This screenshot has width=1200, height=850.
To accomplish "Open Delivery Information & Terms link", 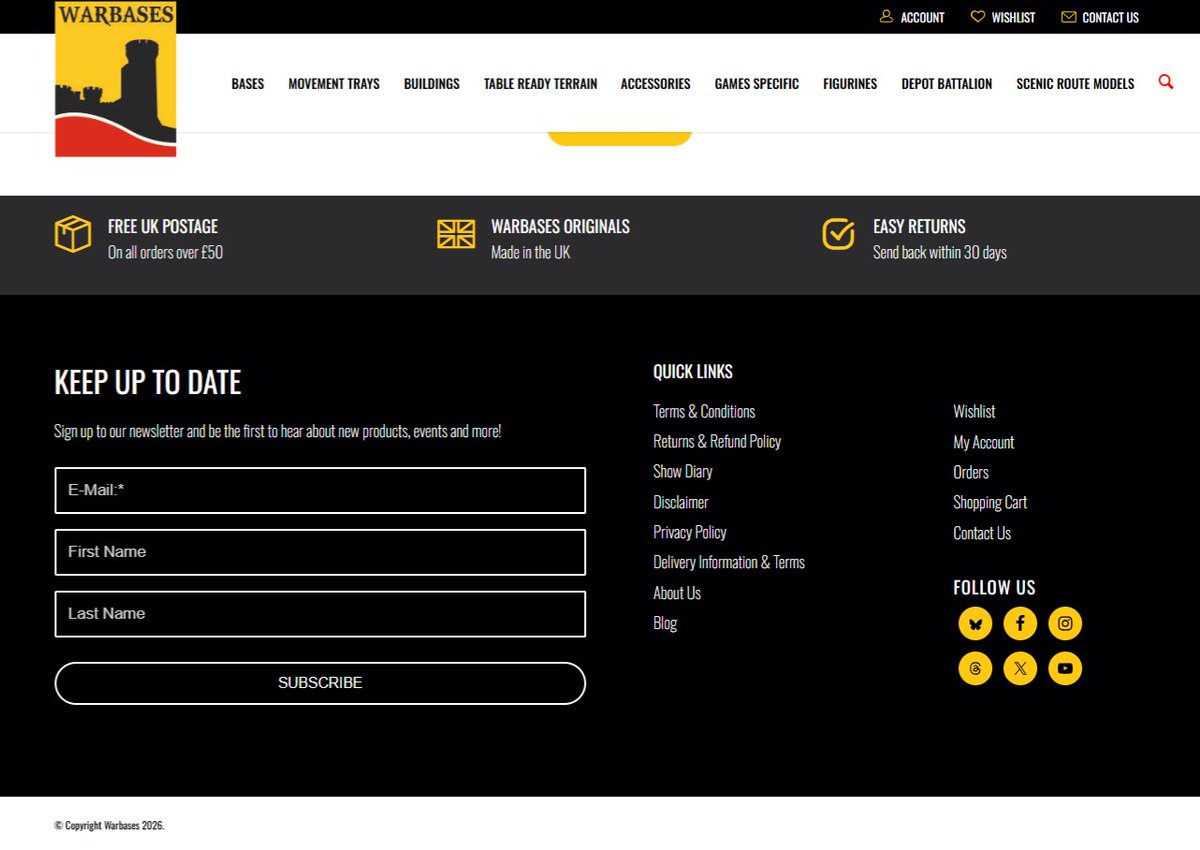I will tap(729, 562).
